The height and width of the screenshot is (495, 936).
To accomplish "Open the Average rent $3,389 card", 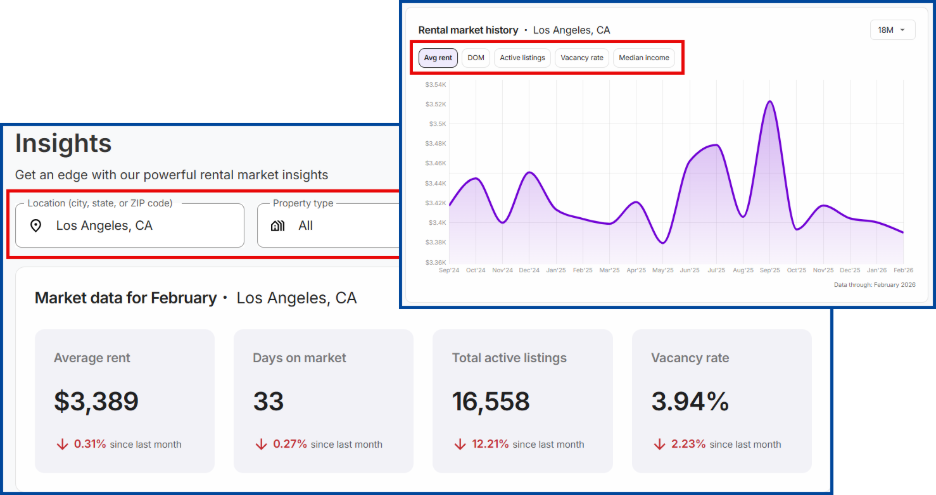I will coord(124,401).
